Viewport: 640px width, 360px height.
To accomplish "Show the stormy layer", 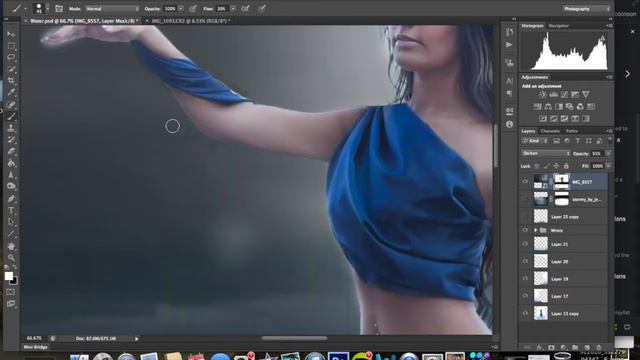I will click(x=525, y=200).
